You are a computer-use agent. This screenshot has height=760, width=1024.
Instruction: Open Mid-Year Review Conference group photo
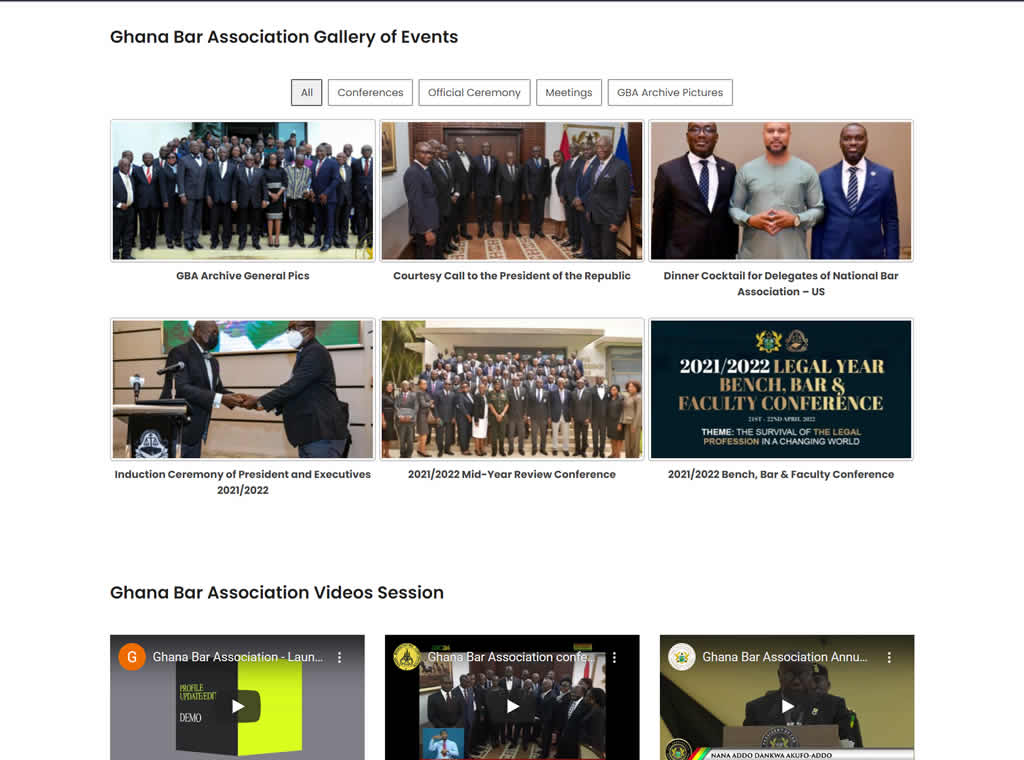[512, 389]
